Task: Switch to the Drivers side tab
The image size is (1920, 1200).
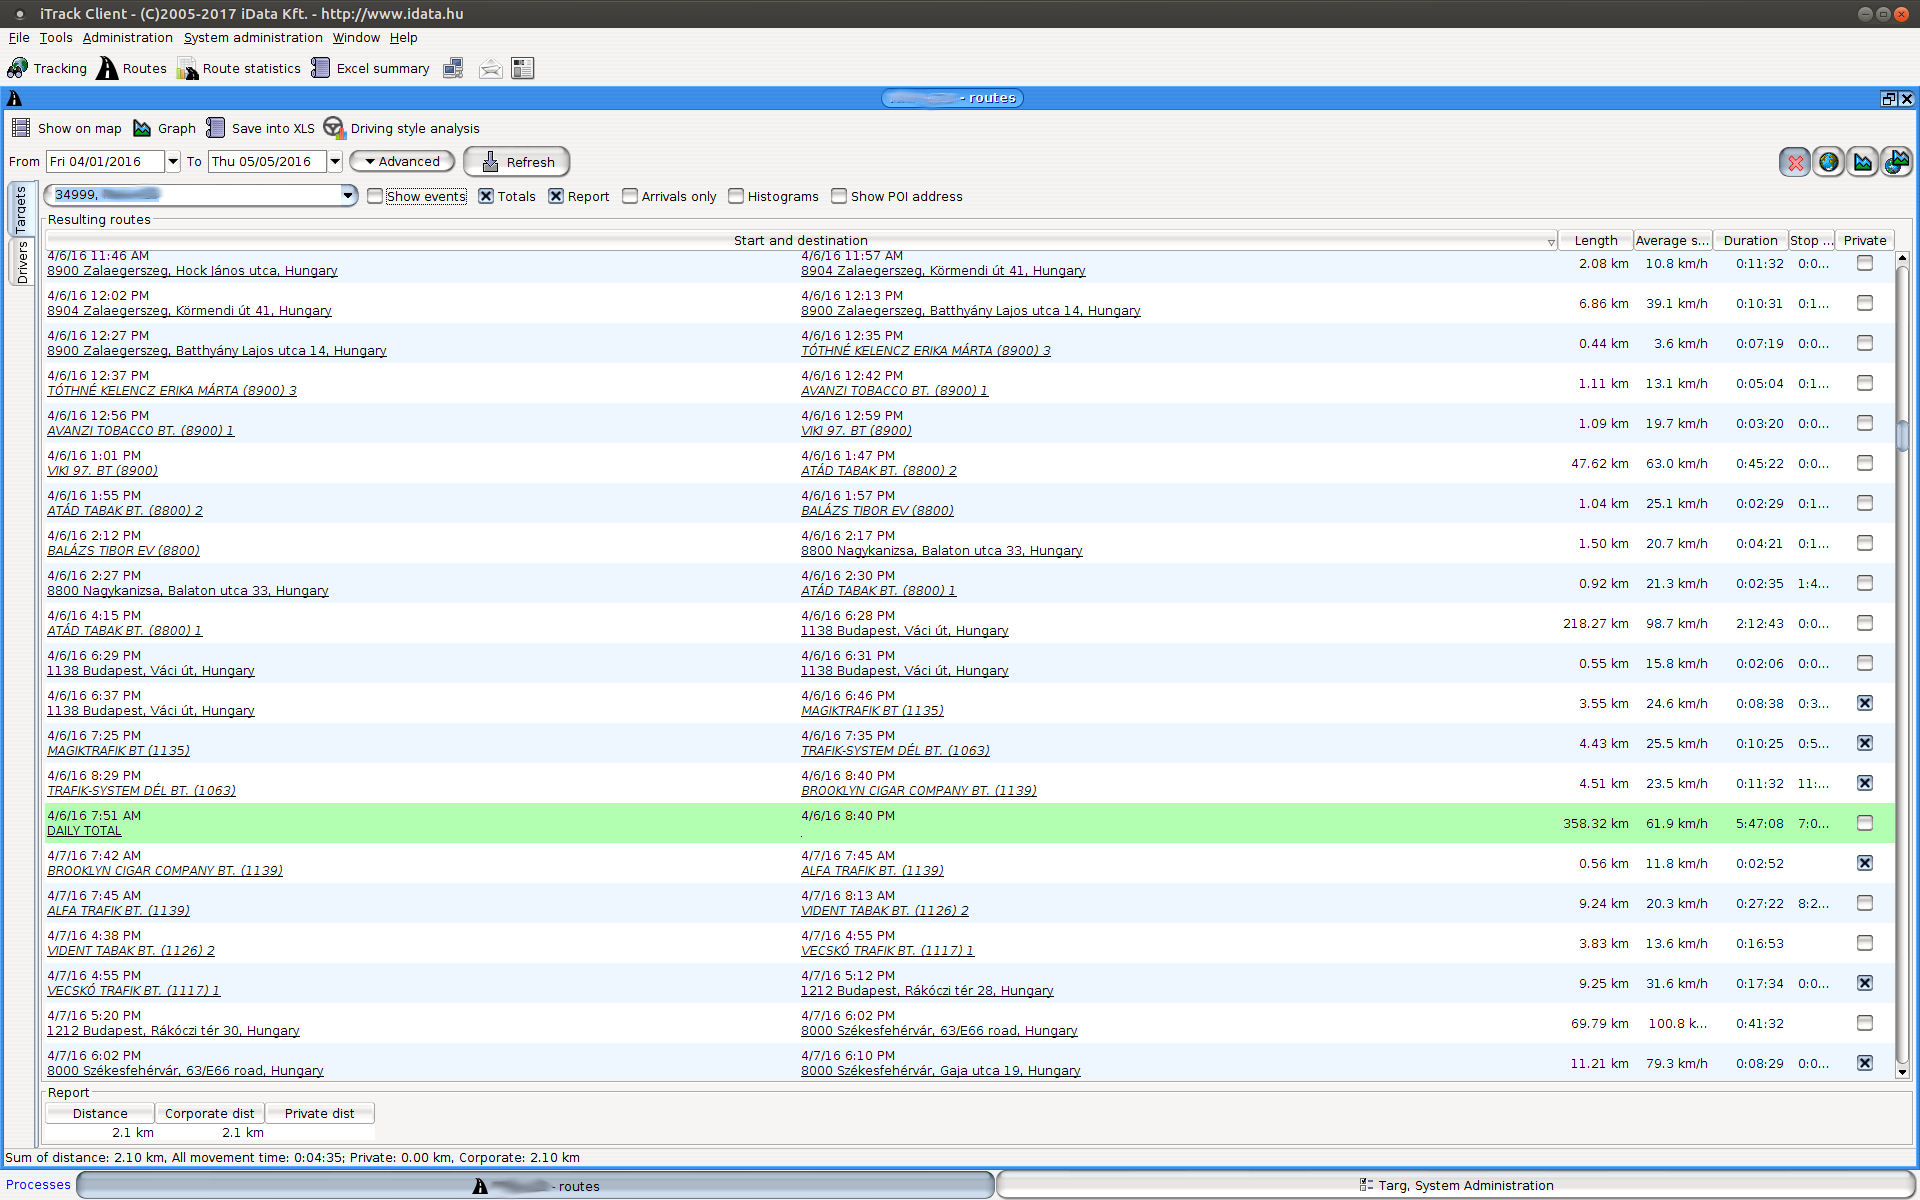Action: [22, 263]
